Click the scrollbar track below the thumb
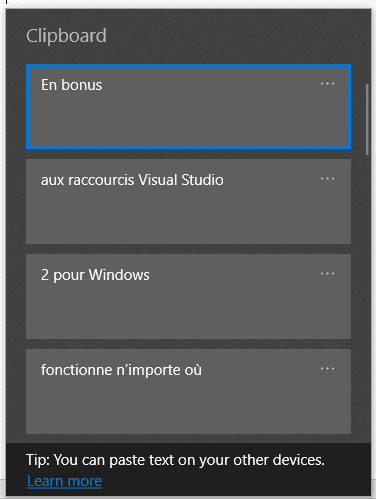This screenshot has width=376, height=499. (367, 297)
